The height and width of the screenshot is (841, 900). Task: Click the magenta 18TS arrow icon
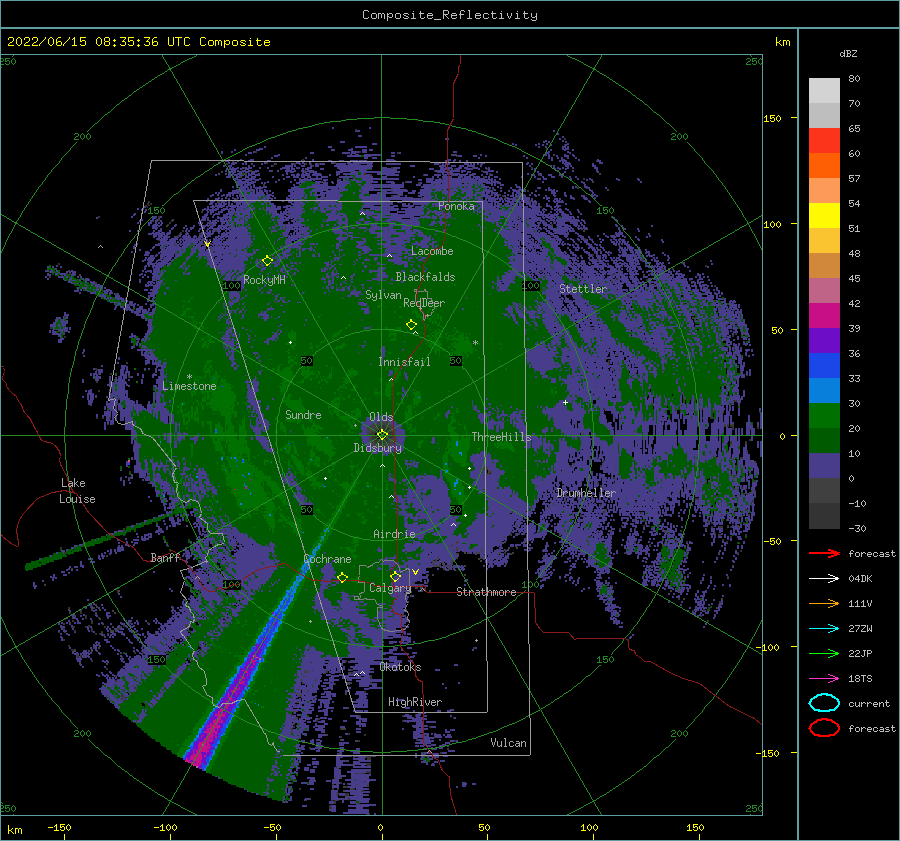point(824,679)
